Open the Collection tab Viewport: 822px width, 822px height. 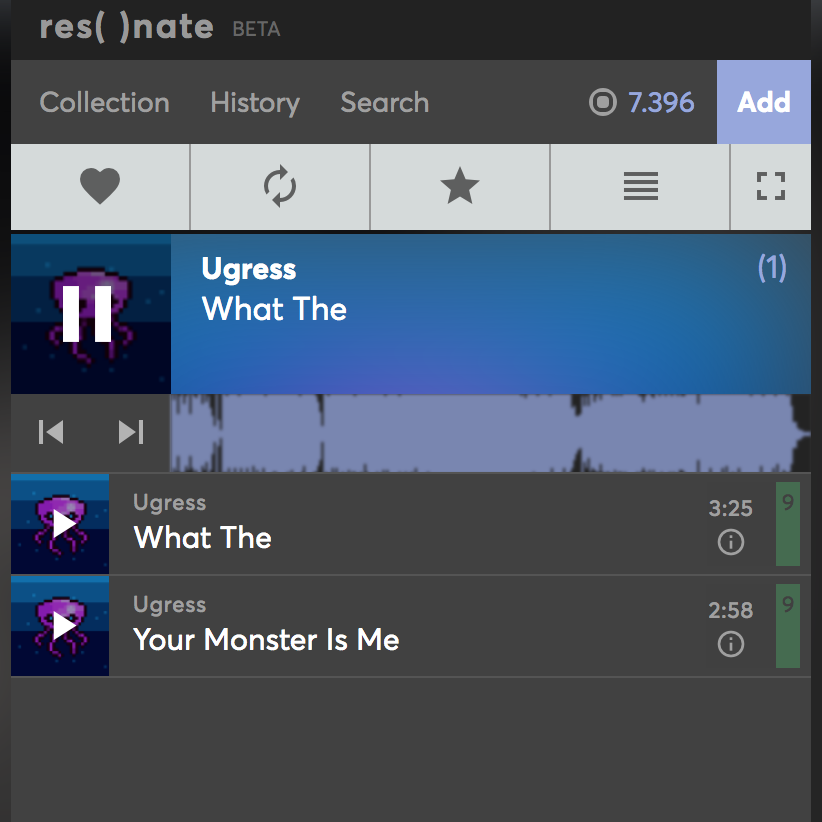104,102
